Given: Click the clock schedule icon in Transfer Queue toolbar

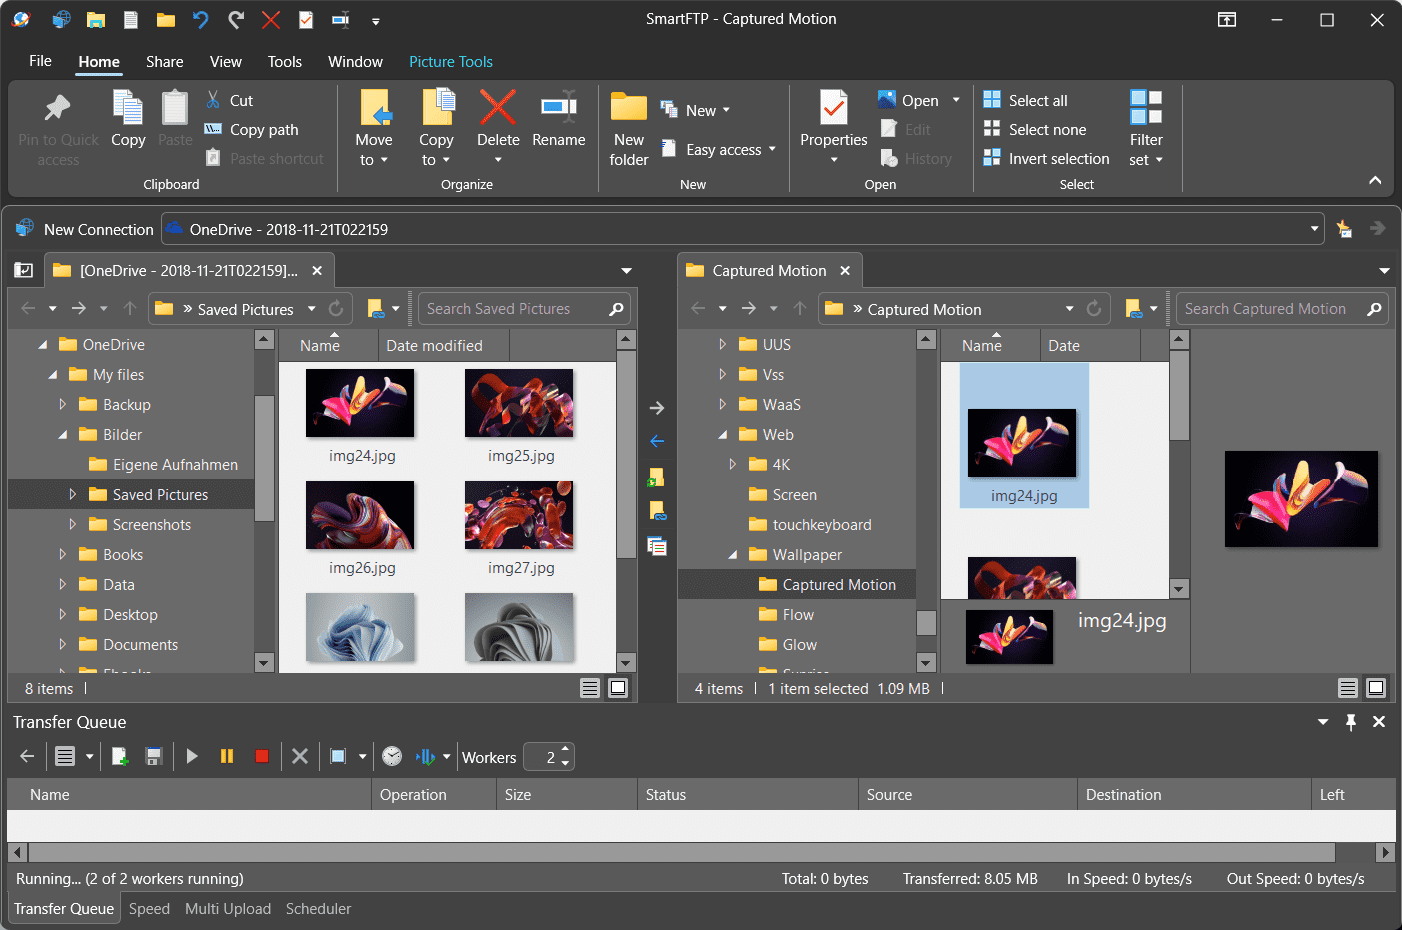Looking at the screenshot, I should pos(392,757).
